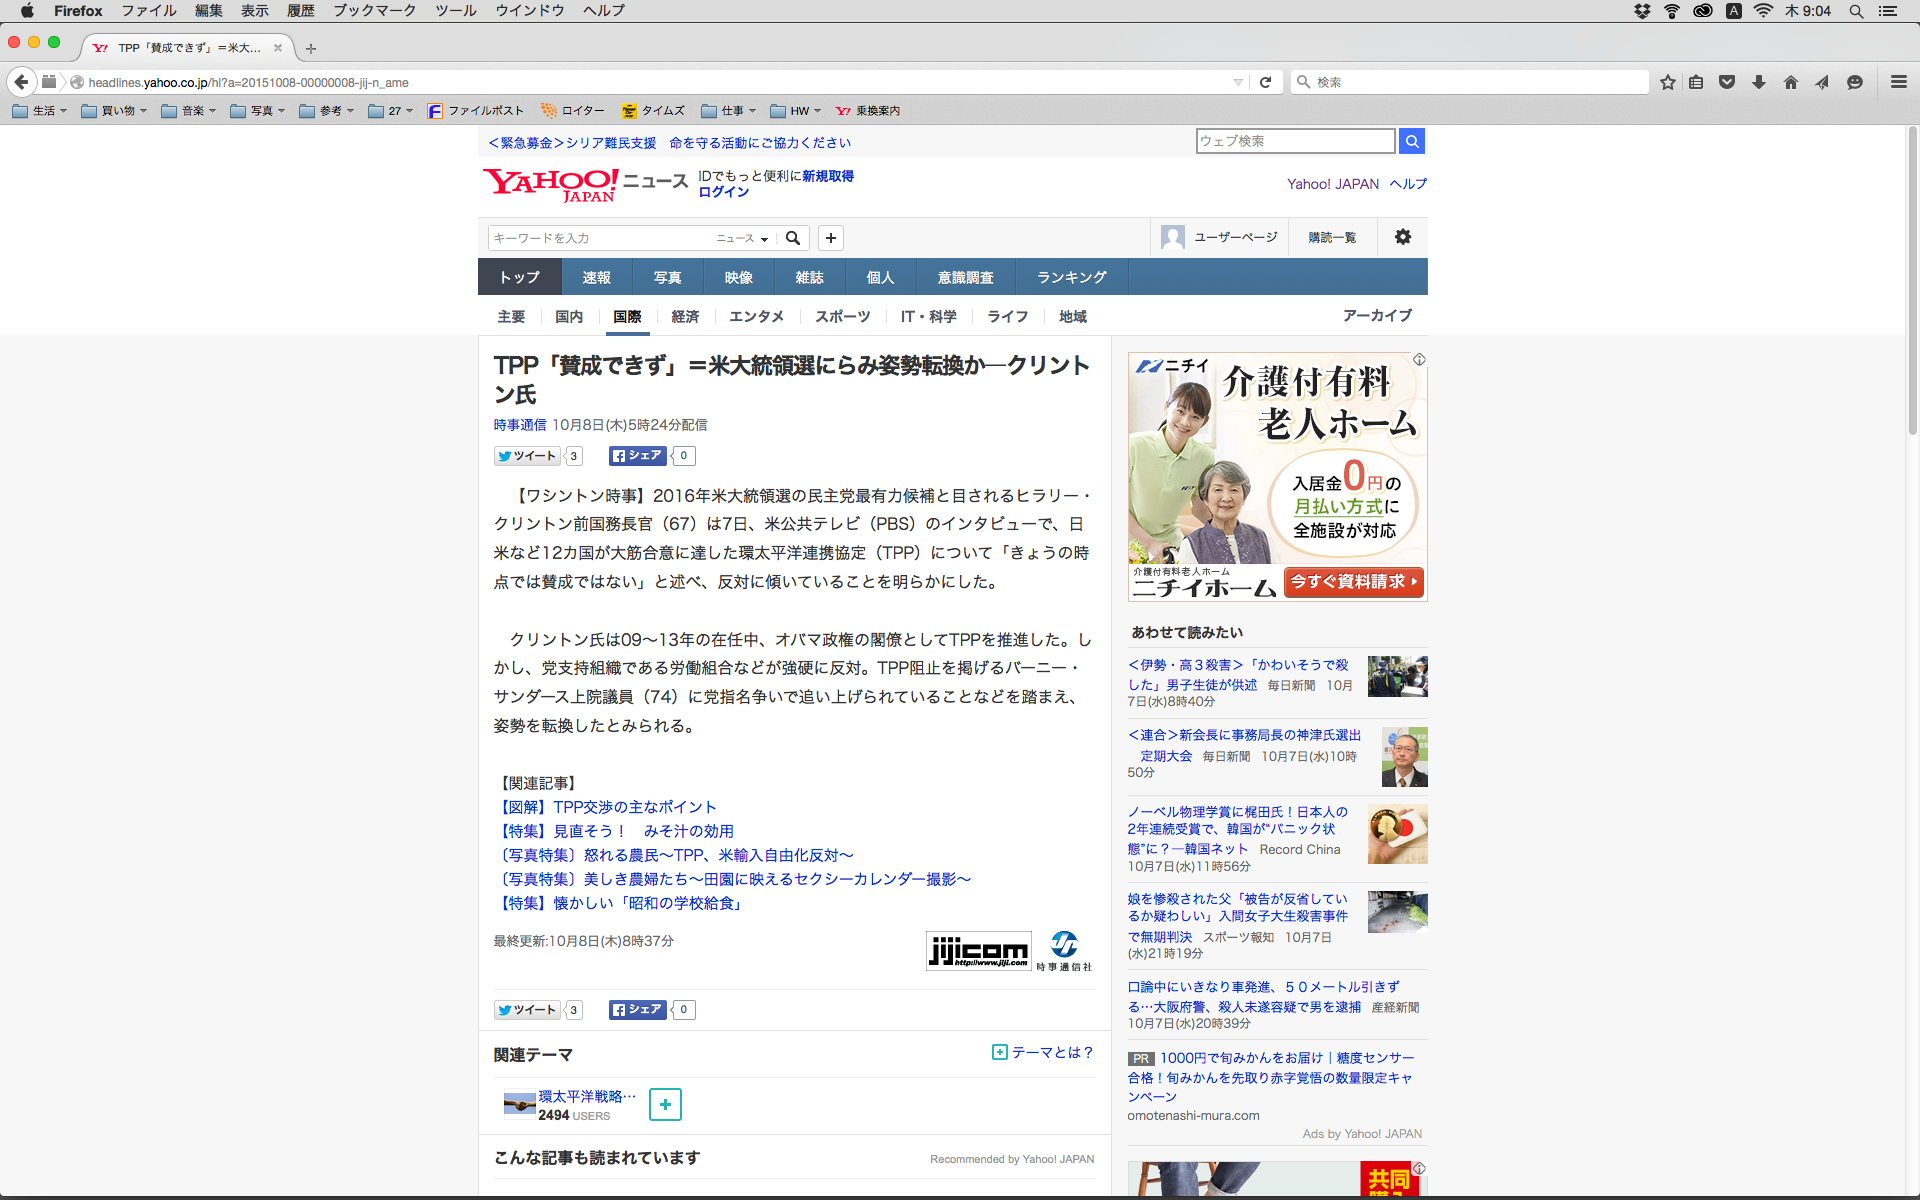Toggle the follow plus button for the 環太平洋戦略 theme
Screen dimensions: 1920x1200
pyautogui.click(x=665, y=1104)
